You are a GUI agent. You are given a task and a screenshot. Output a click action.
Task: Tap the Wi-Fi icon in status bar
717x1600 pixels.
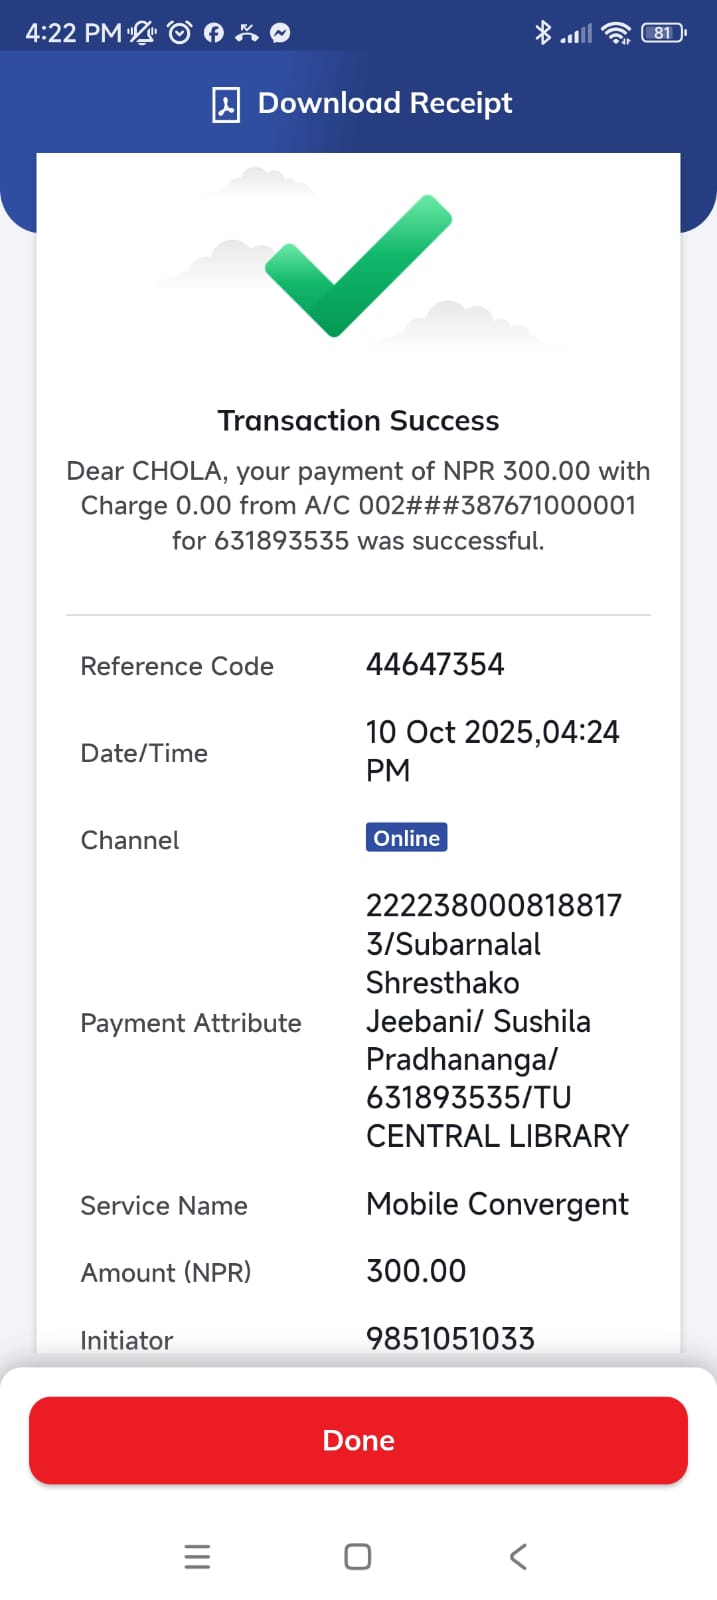pyautogui.click(x=618, y=33)
